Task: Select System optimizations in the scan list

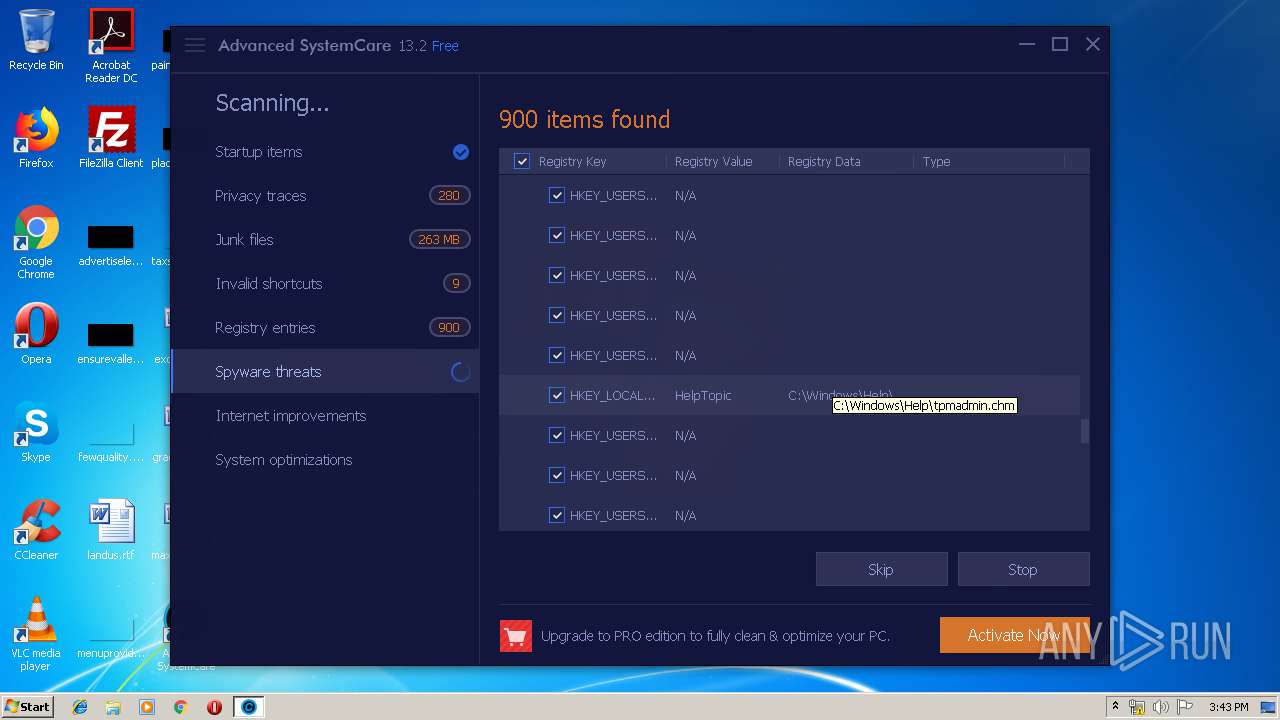Action: point(325,460)
